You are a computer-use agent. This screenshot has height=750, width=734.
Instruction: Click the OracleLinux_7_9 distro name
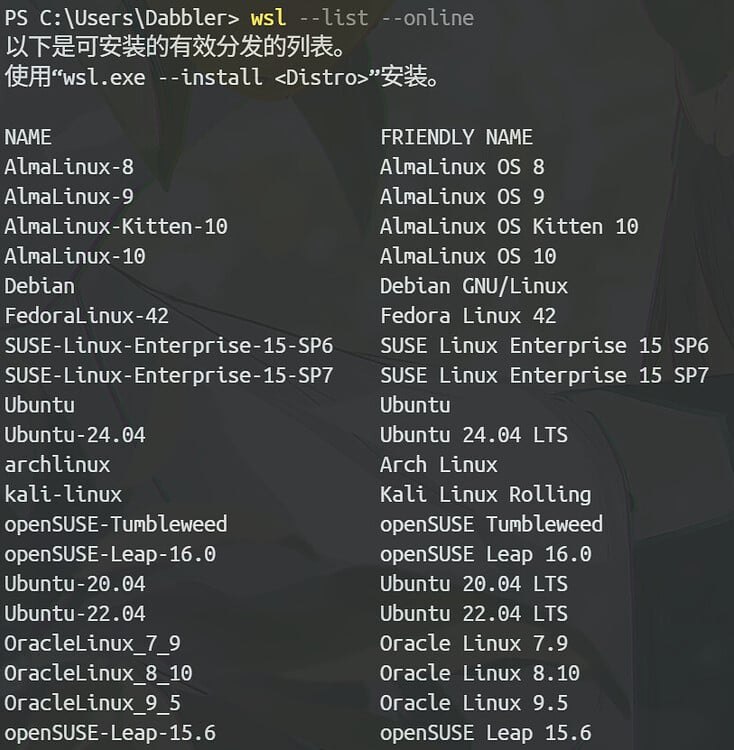tap(92, 643)
